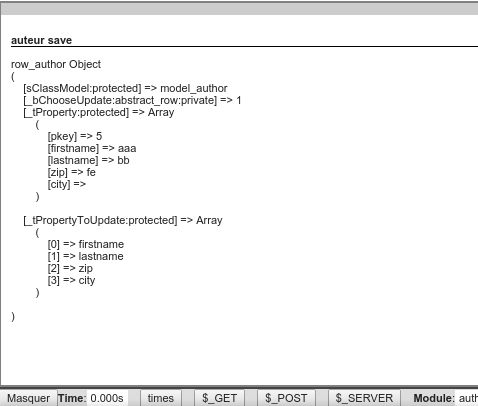
Task: Click the [1] => lastname entry
Action: (85, 256)
